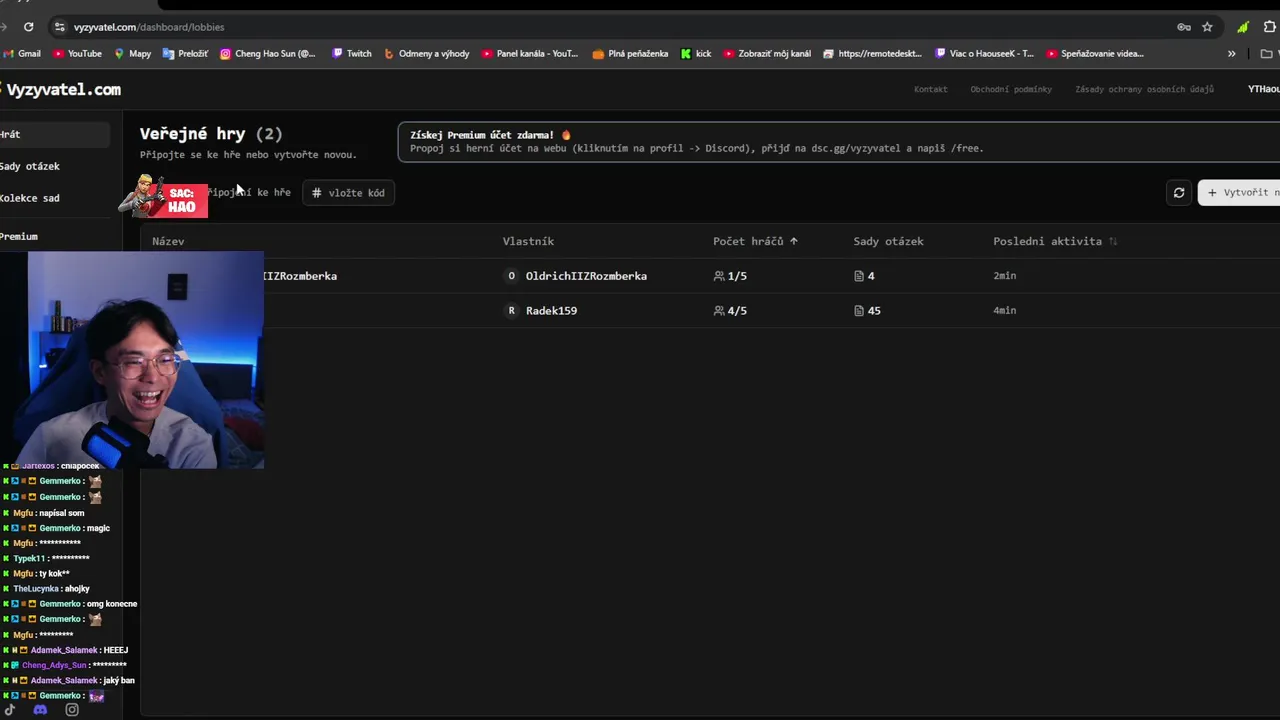Open site information icon in address bar
The height and width of the screenshot is (720, 1280).
coord(60,27)
